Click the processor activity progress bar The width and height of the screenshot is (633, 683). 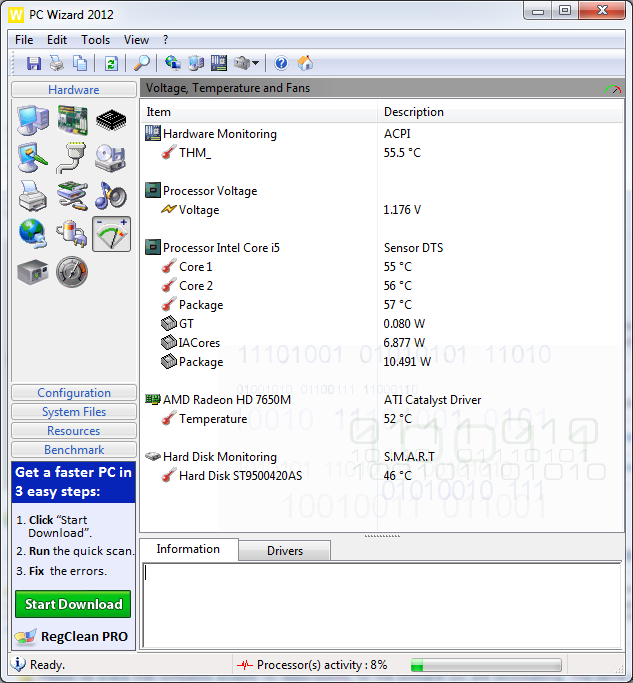click(x=486, y=665)
